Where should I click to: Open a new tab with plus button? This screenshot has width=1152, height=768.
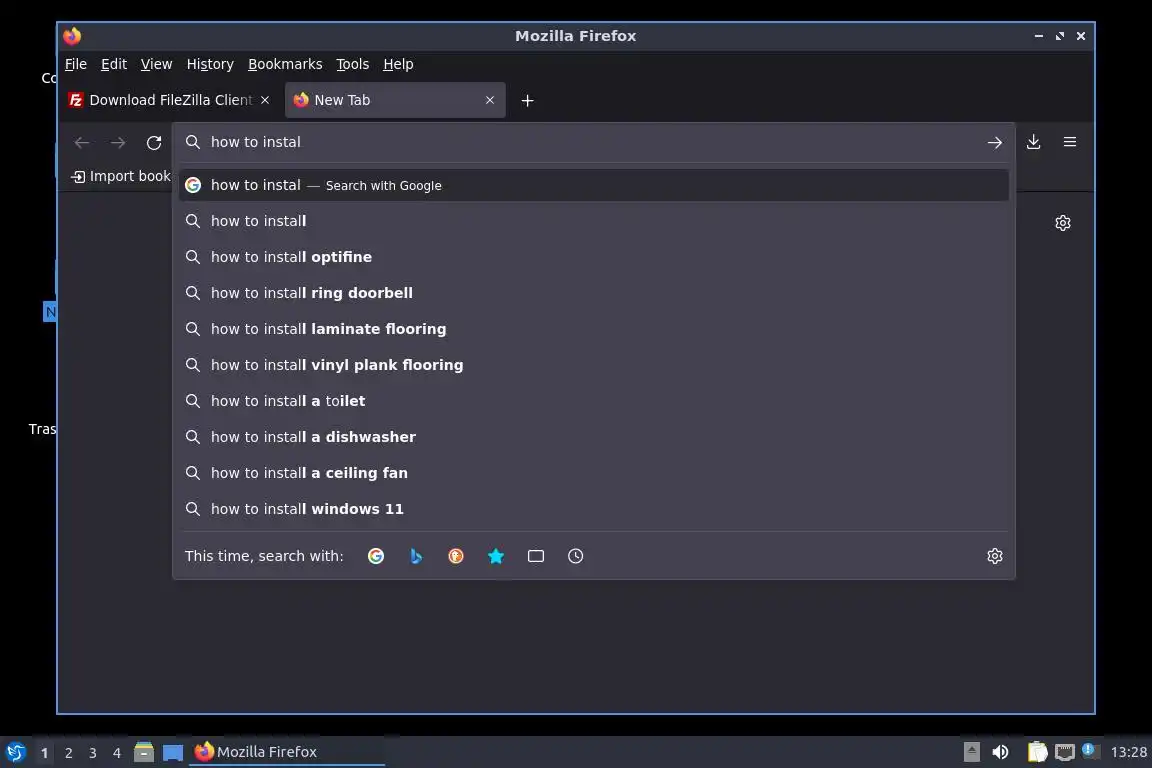(528, 101)
